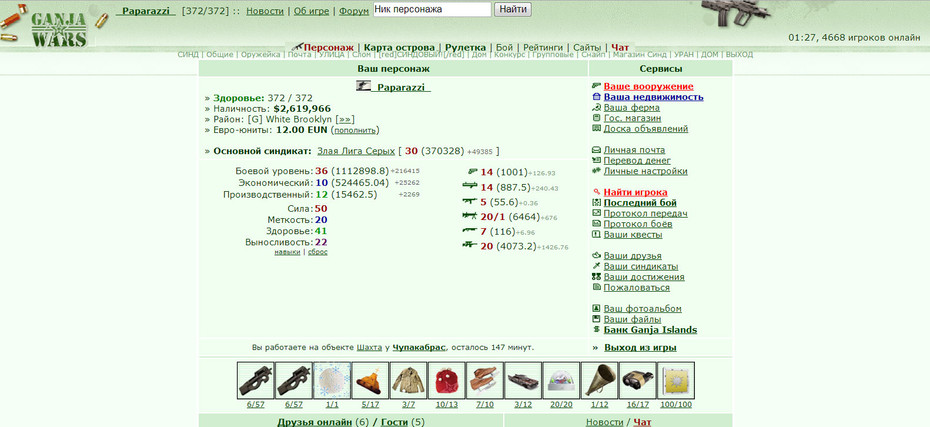This screenshot has width=930, height=427.
Task: Click the megaphone horn item 1/12
Action: click(599, 381)
